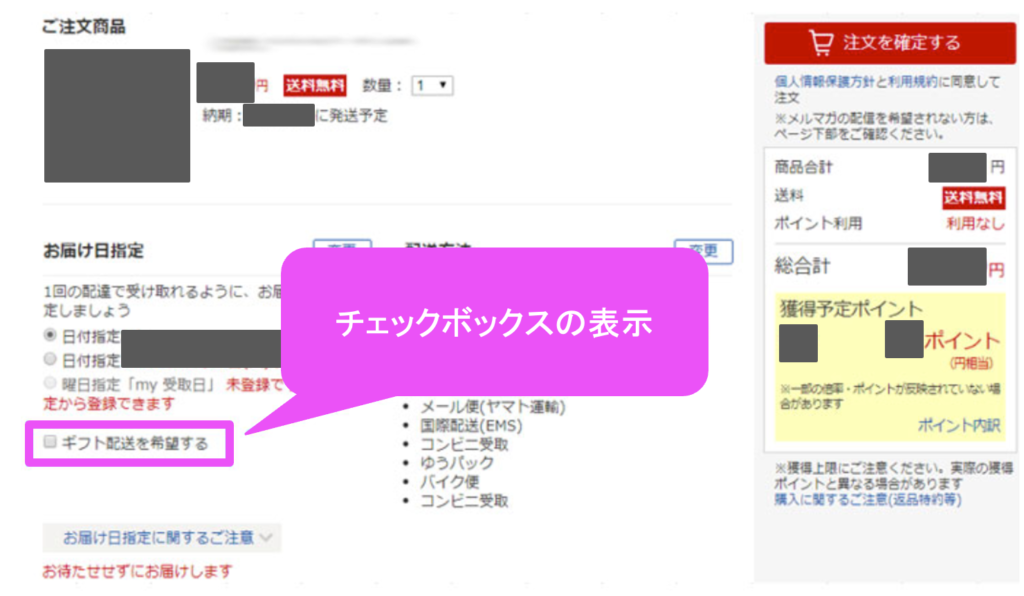This screenshot has height=596, width=1024.
Task: Click the お待たせせずにお届けします text
Action: (x=137, y=571)
